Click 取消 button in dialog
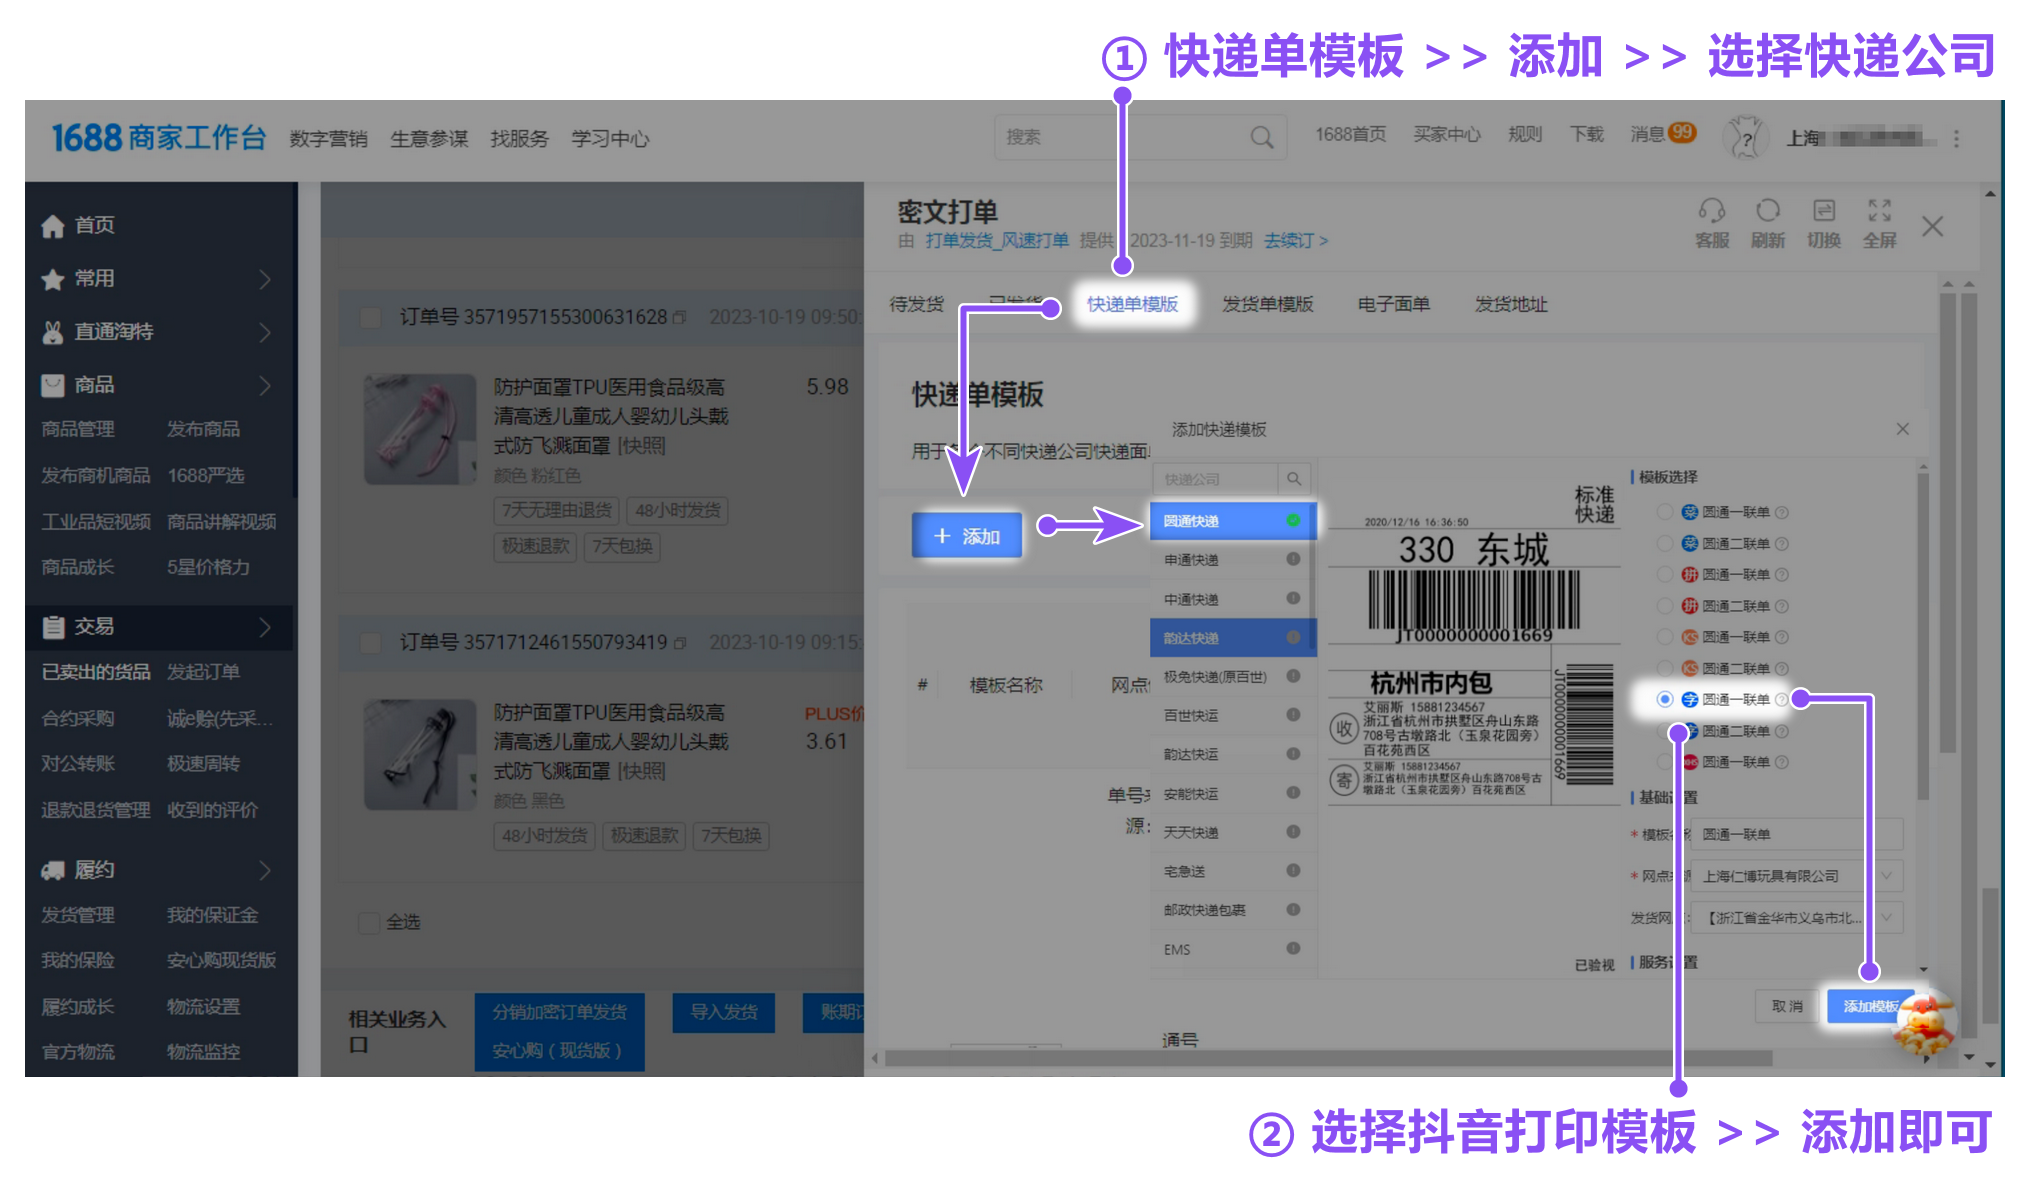Image resolution: width=2030 pixels, height=1177 pixels. coord(1787,1006)
